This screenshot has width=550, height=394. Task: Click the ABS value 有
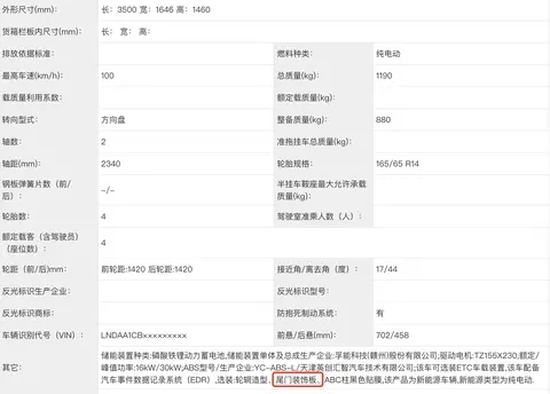(380, 313)
